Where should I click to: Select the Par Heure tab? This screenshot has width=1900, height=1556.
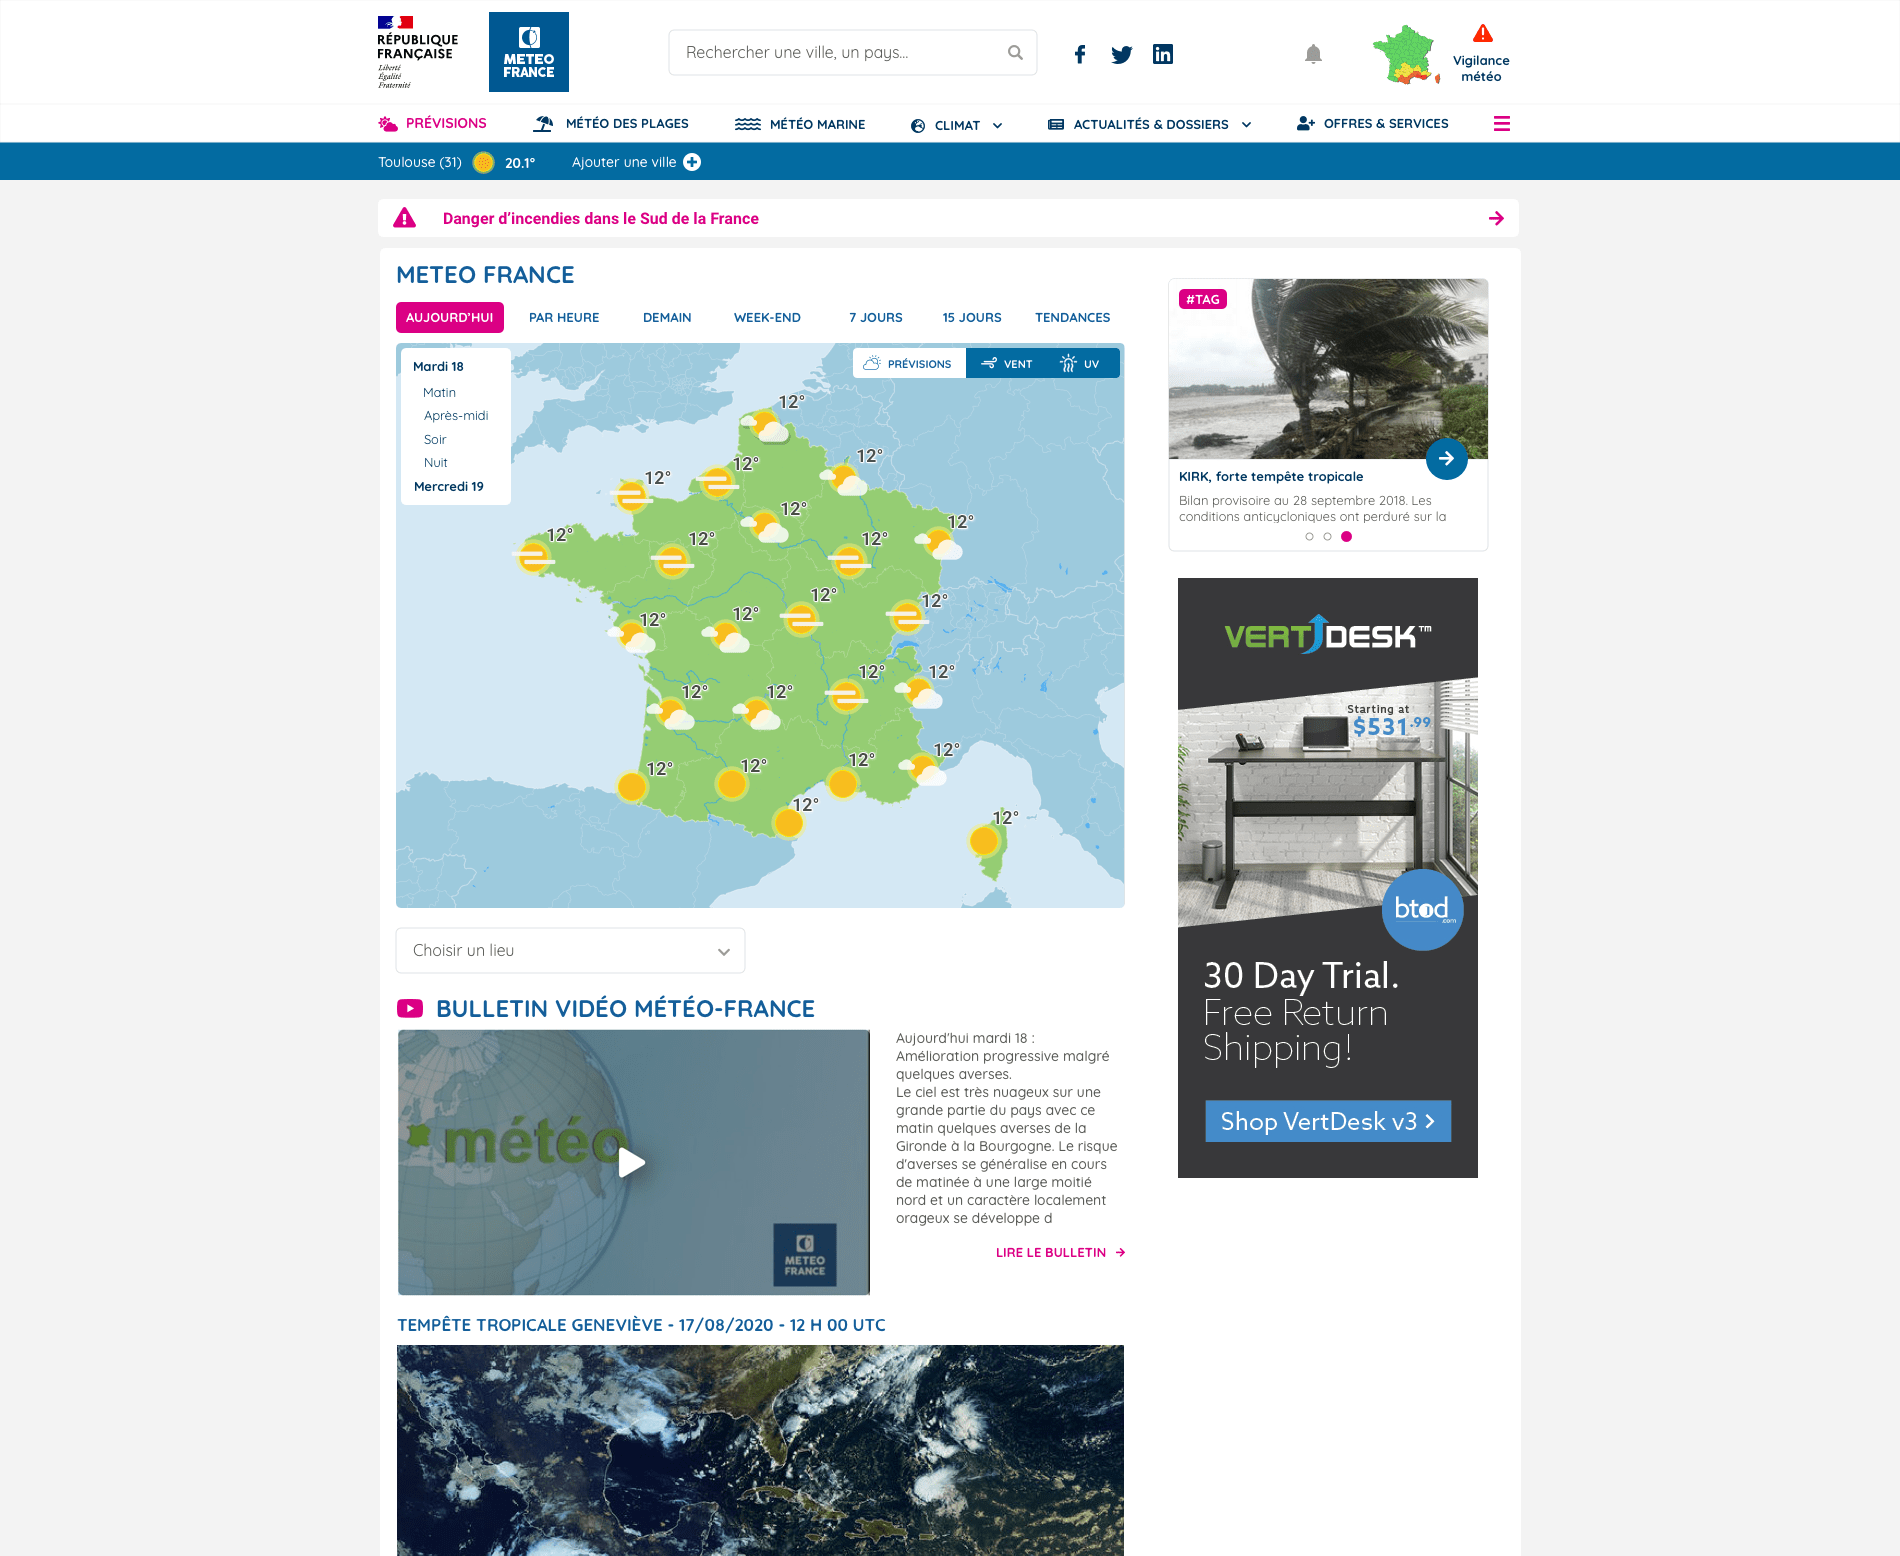(564, 317)
